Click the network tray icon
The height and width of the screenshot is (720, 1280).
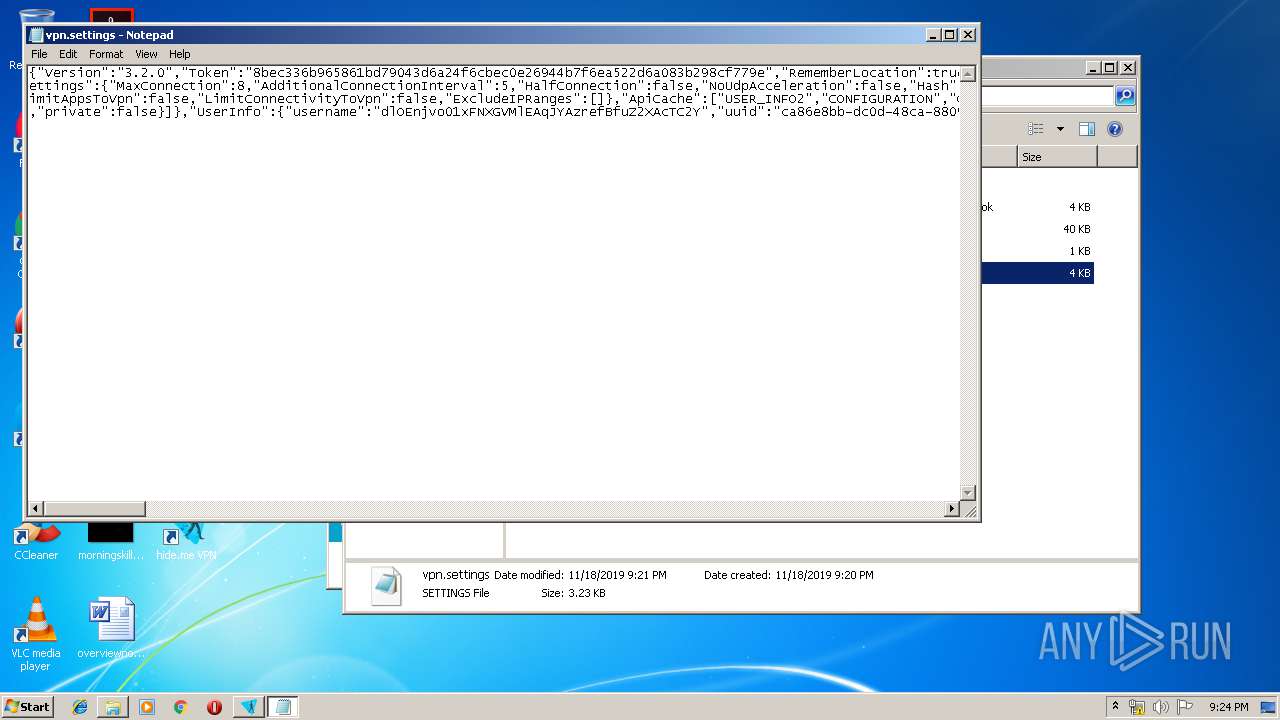1137,706
